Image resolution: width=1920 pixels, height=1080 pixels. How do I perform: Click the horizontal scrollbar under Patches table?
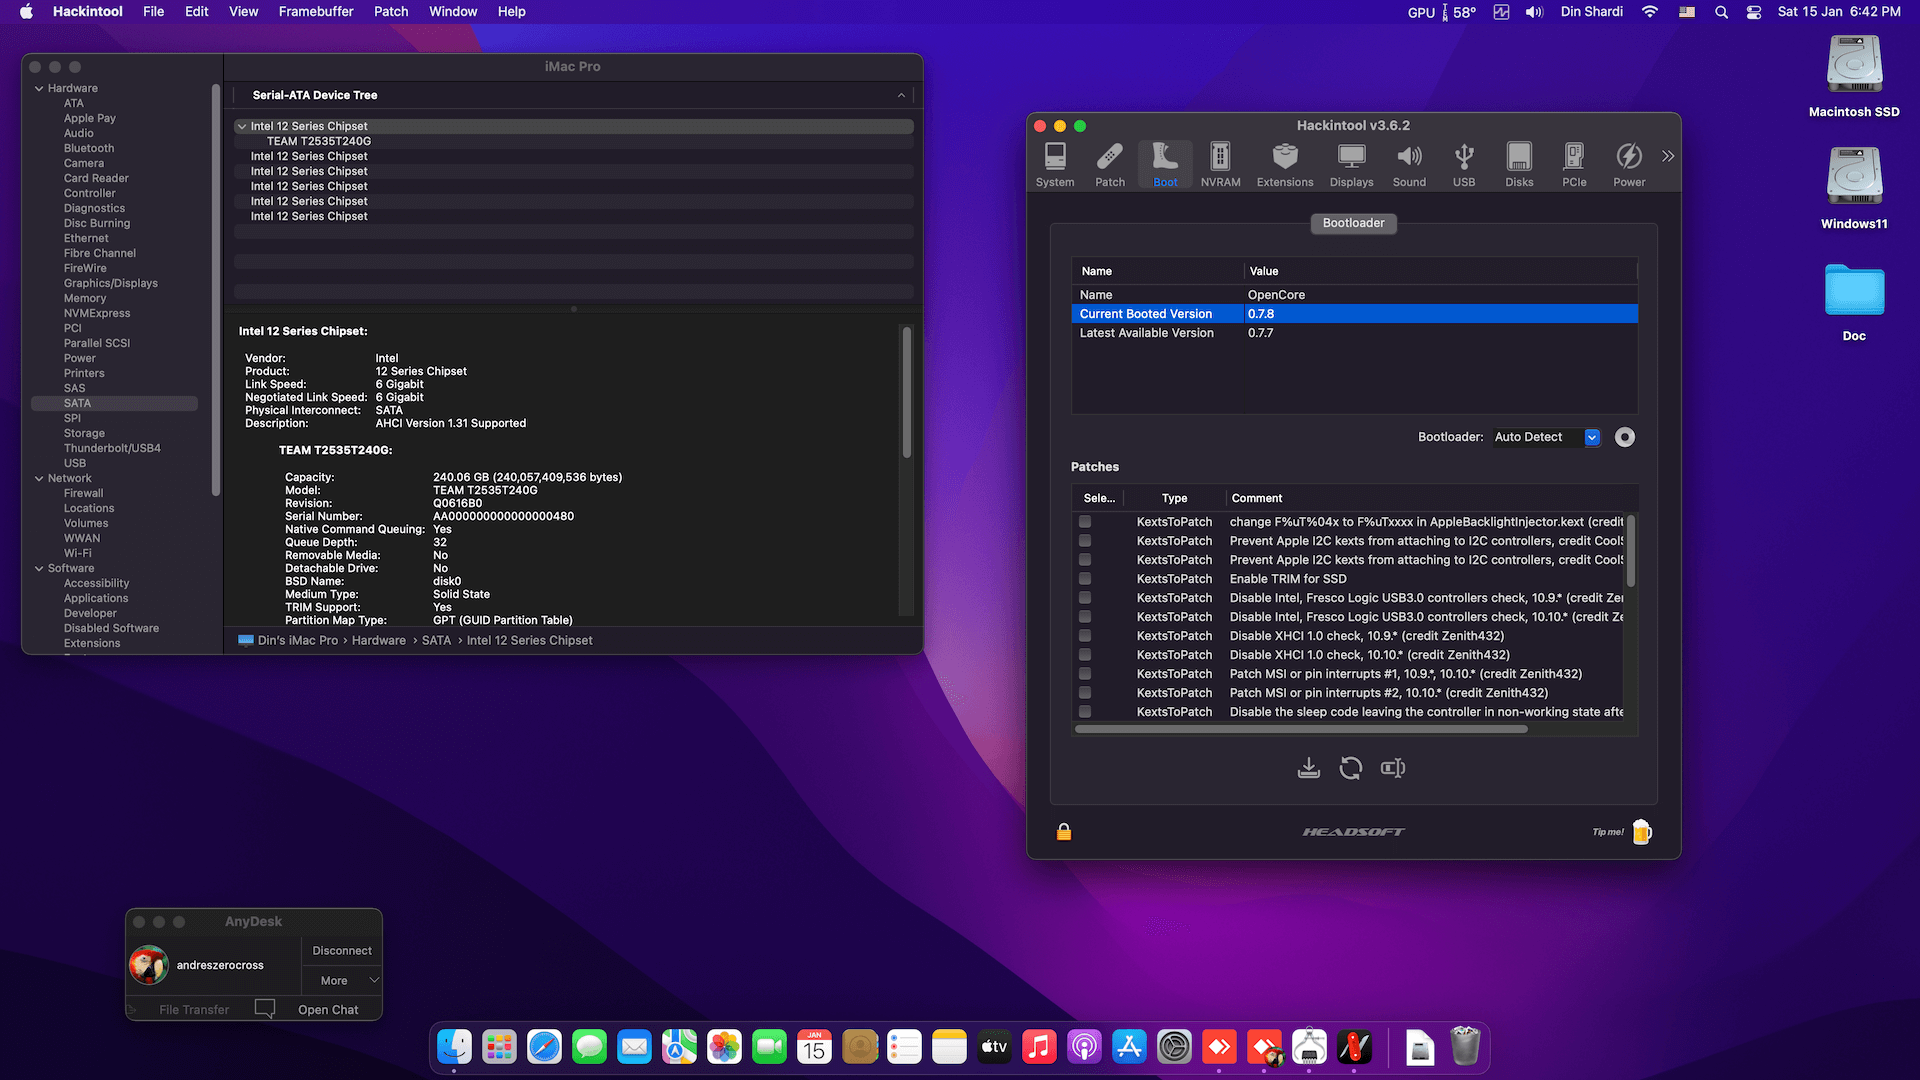pyautogui.click(x=1301, y=729)
